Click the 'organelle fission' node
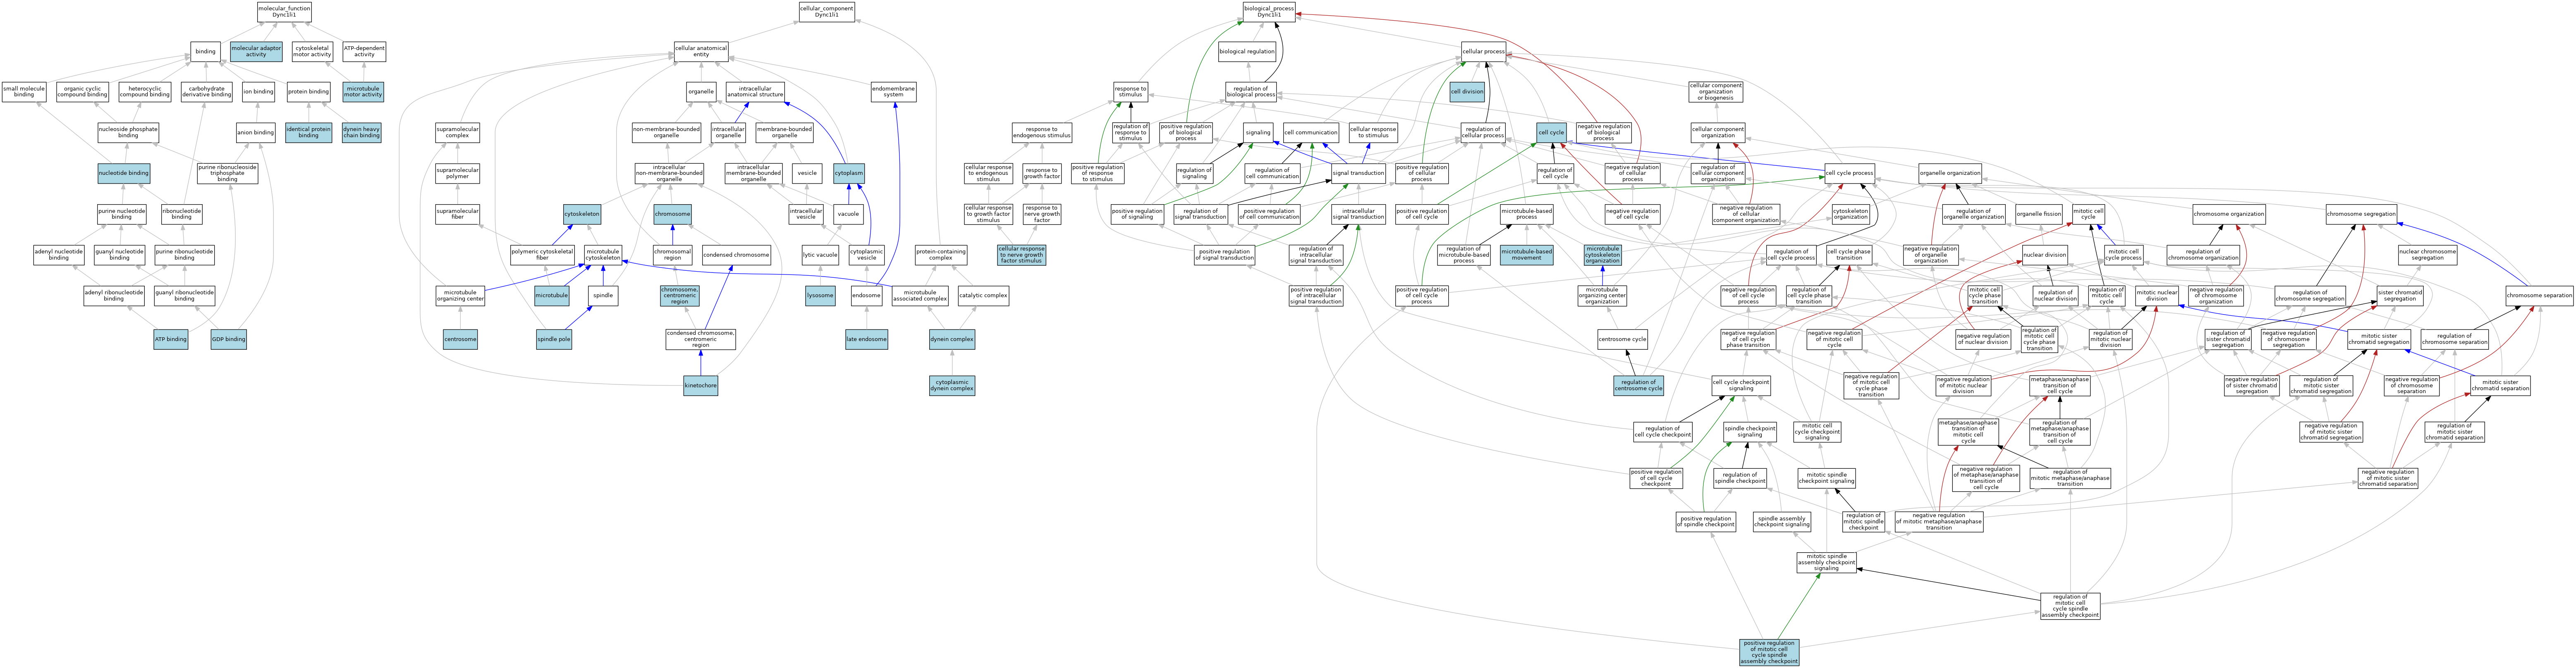Screen dimensions: 2576x668 point(2038,214)
